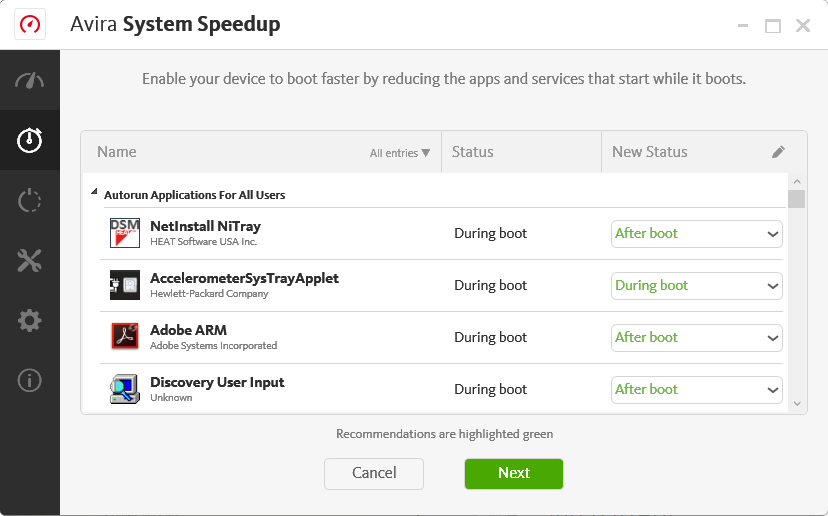Click HEAT Software USA Inc. publisher text
Viewport: 828px width, 516px height.
[203, 242]
